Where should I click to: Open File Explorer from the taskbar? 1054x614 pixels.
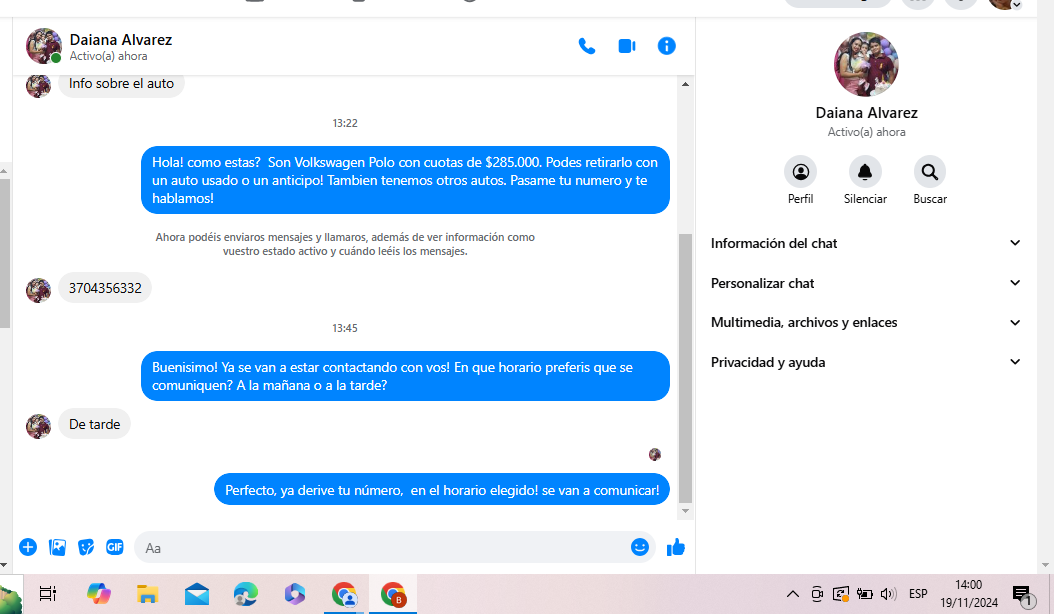(148, 594)
